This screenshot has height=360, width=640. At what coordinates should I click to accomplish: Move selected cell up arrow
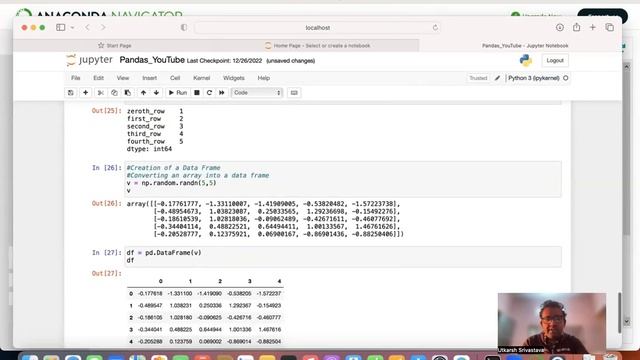(x=143, y=93)
